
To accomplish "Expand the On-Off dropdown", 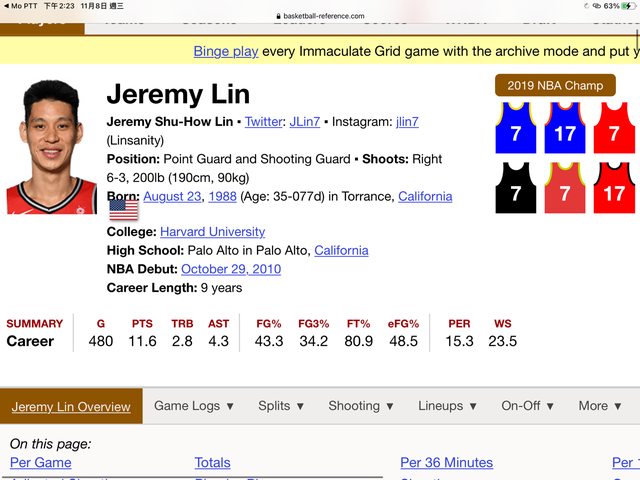I will tap(530, 406).
